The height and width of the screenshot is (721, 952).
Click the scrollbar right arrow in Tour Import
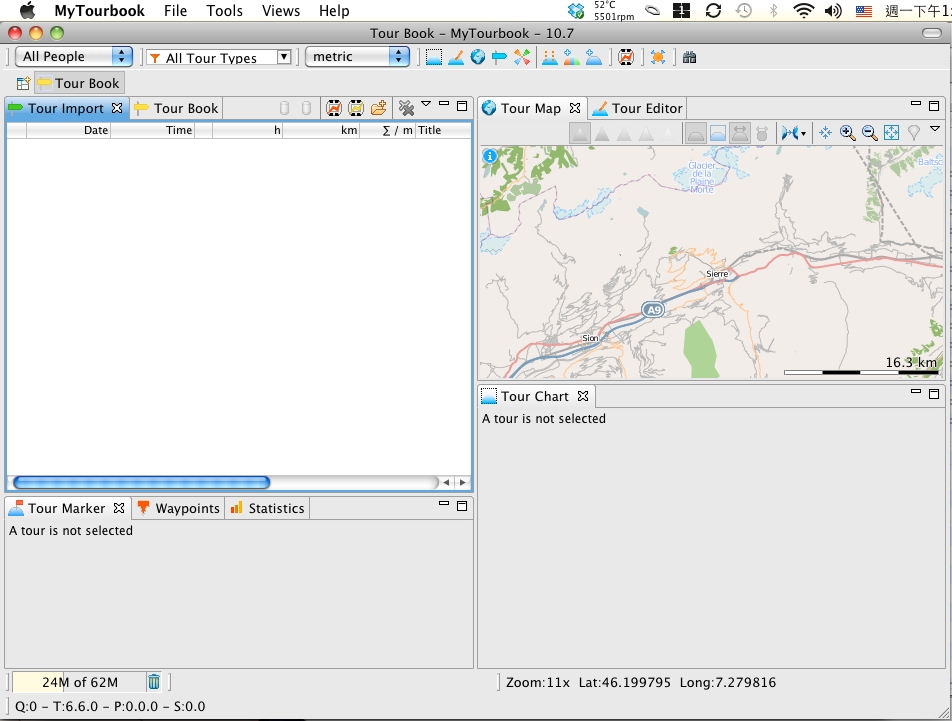click(x=463, y=482)
